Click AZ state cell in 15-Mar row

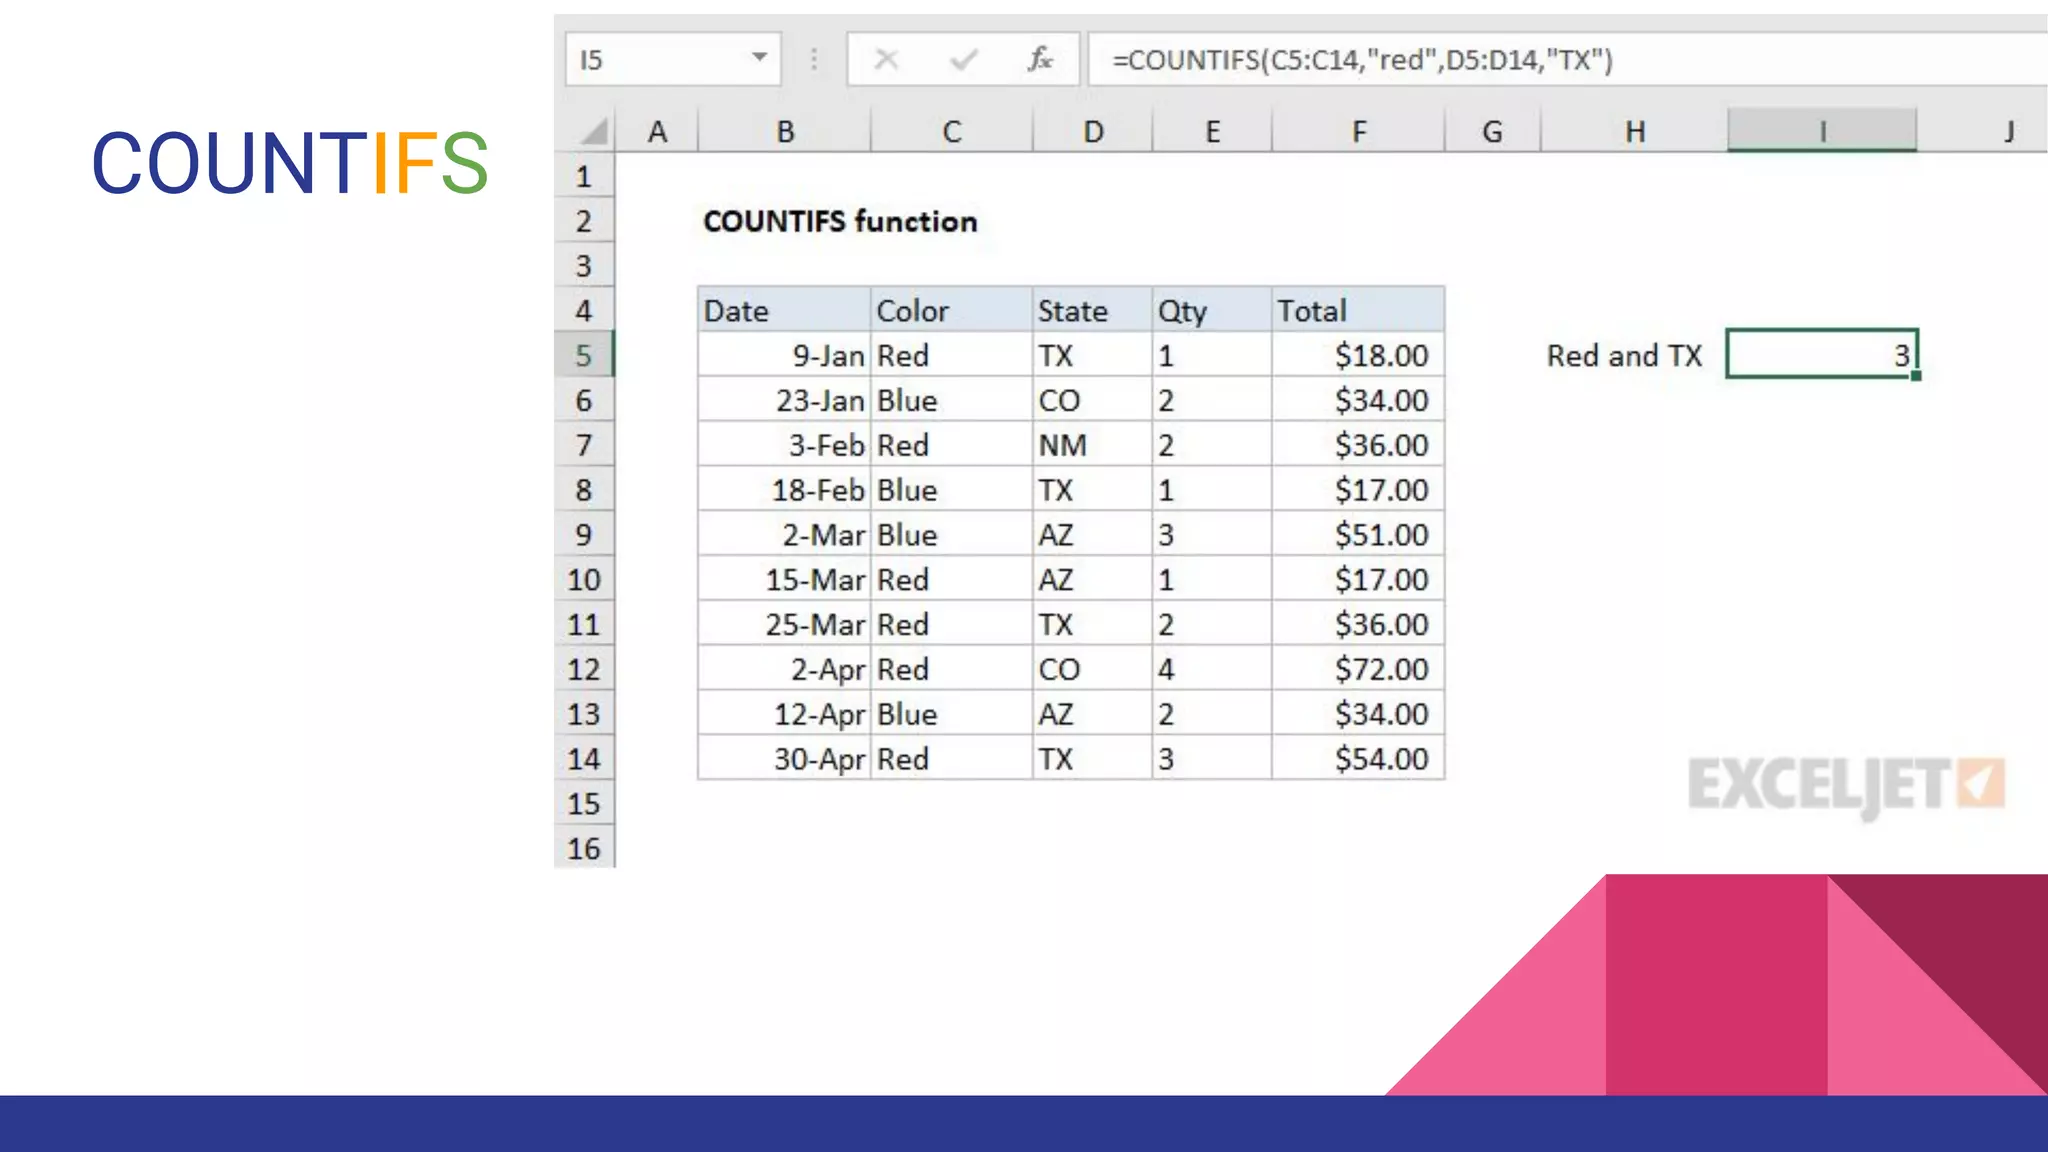pyautogui.click(x=1093, y=579)
